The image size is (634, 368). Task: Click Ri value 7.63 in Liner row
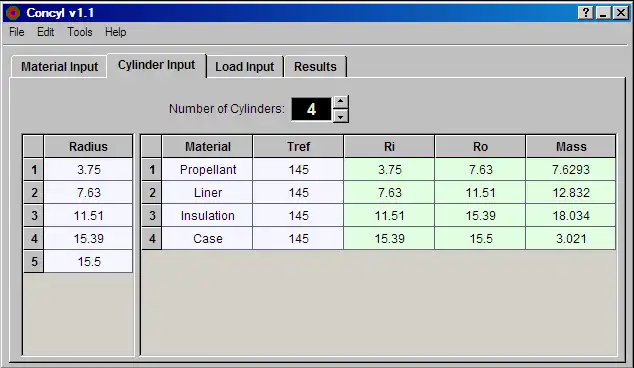coord(389,192)
